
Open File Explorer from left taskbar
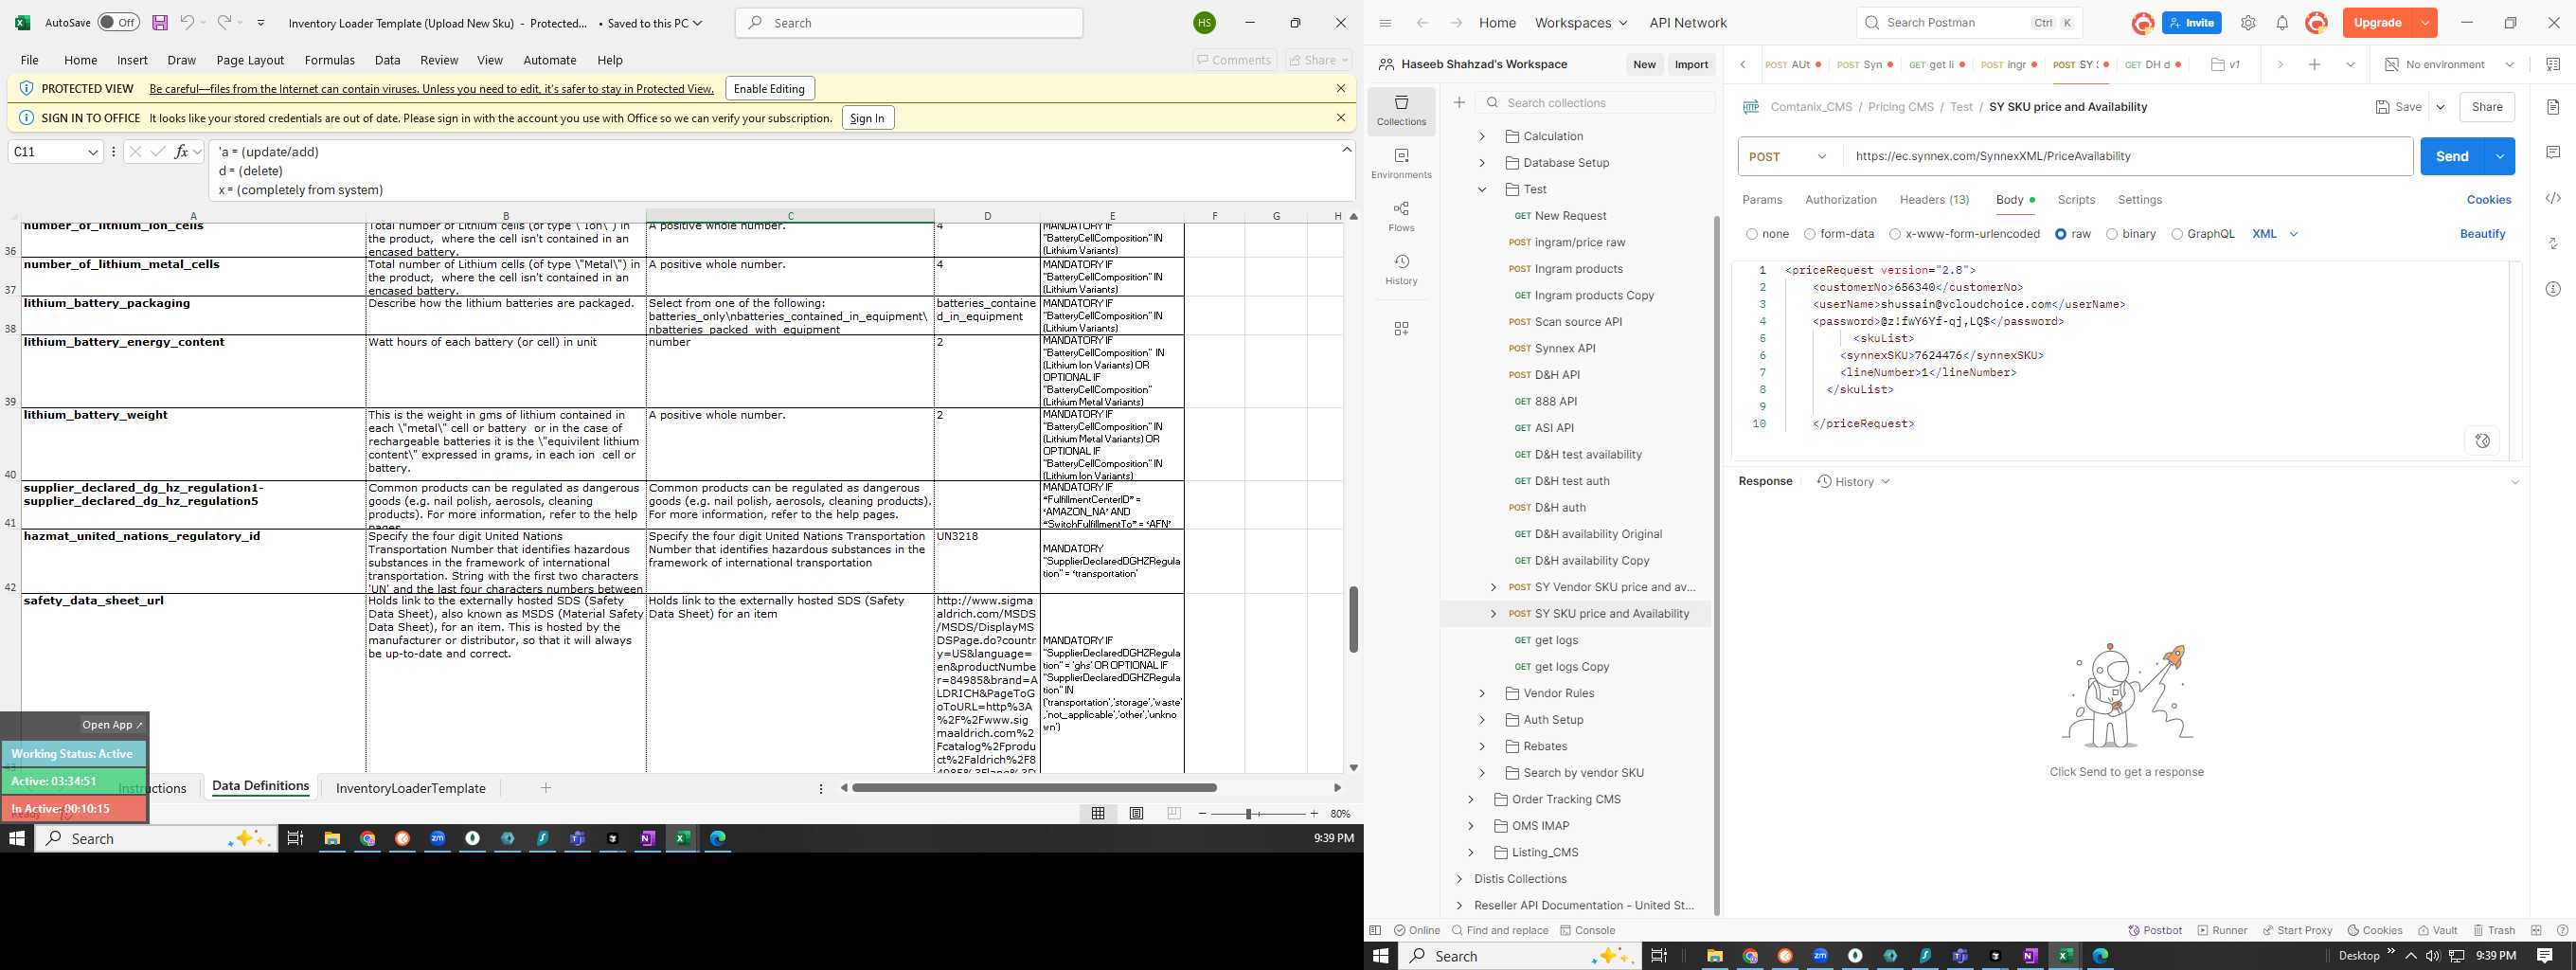pos(332,838)
